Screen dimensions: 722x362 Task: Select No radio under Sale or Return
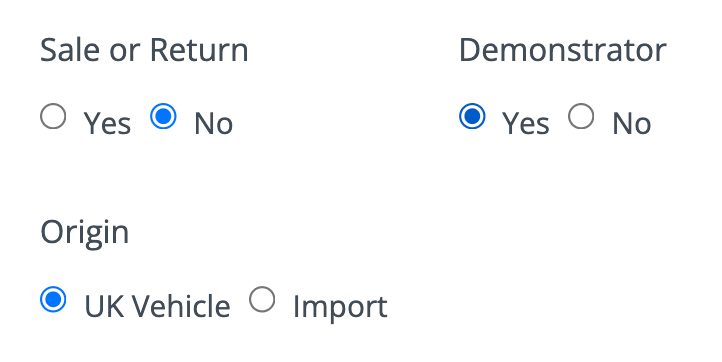[x=163, y=116]
